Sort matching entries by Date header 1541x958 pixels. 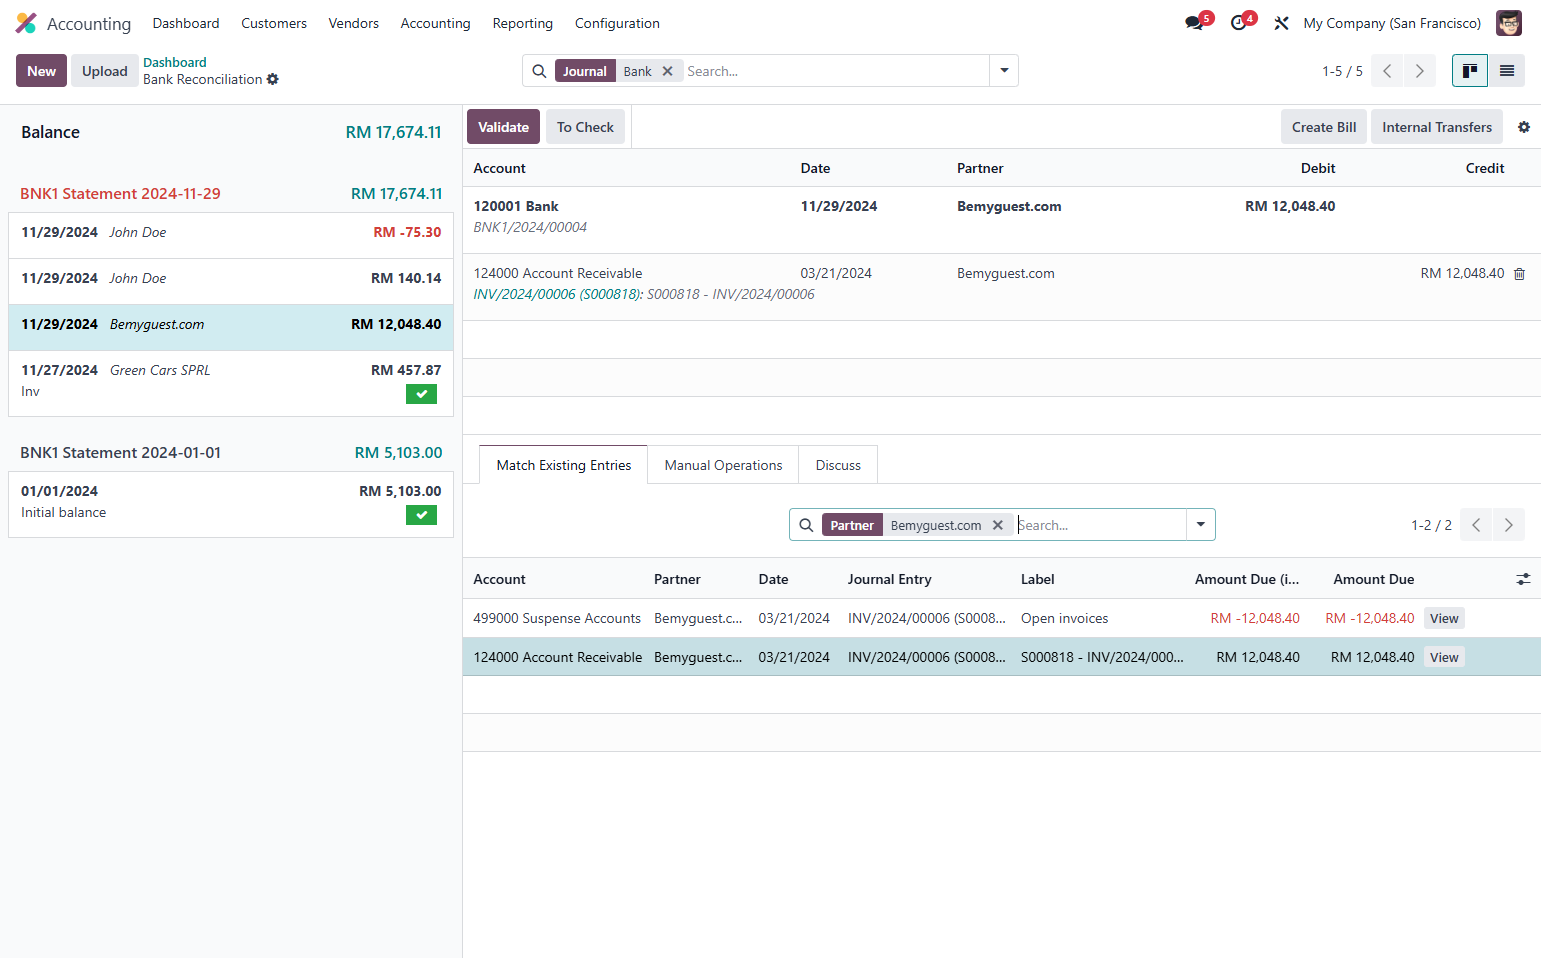[773, 579]
